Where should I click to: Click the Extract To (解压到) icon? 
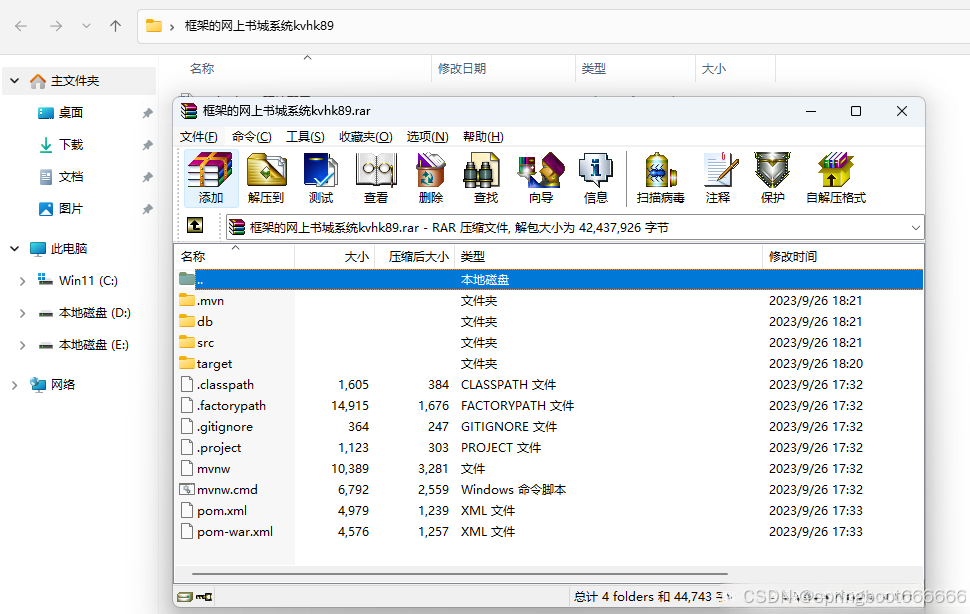point(265,178)
